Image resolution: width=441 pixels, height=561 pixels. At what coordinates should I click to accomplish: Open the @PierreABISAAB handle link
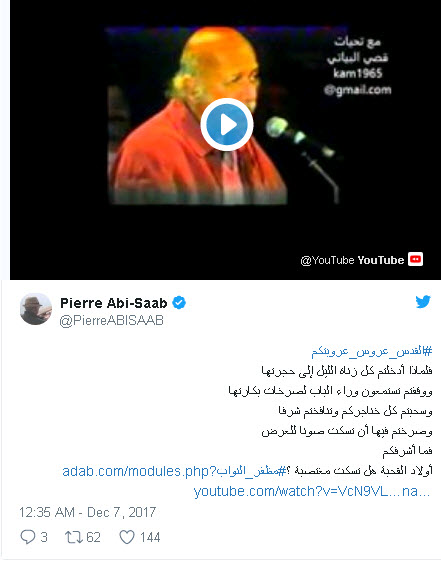(112, 320)
